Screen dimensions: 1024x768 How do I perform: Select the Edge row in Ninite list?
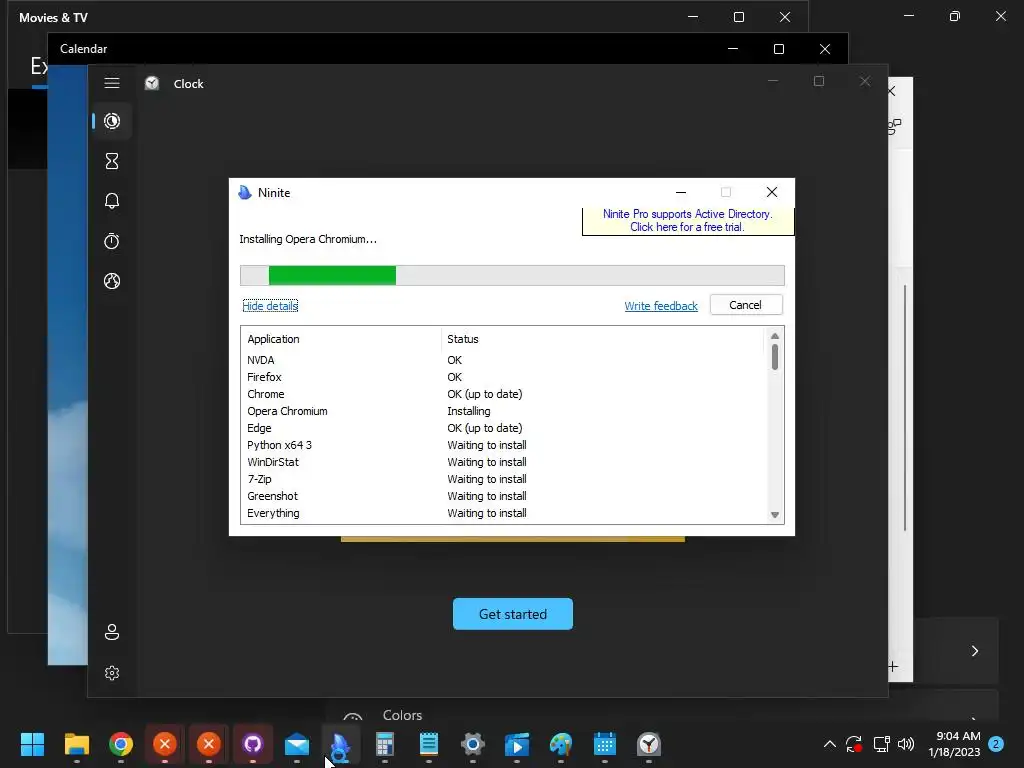tap(502, 428)
